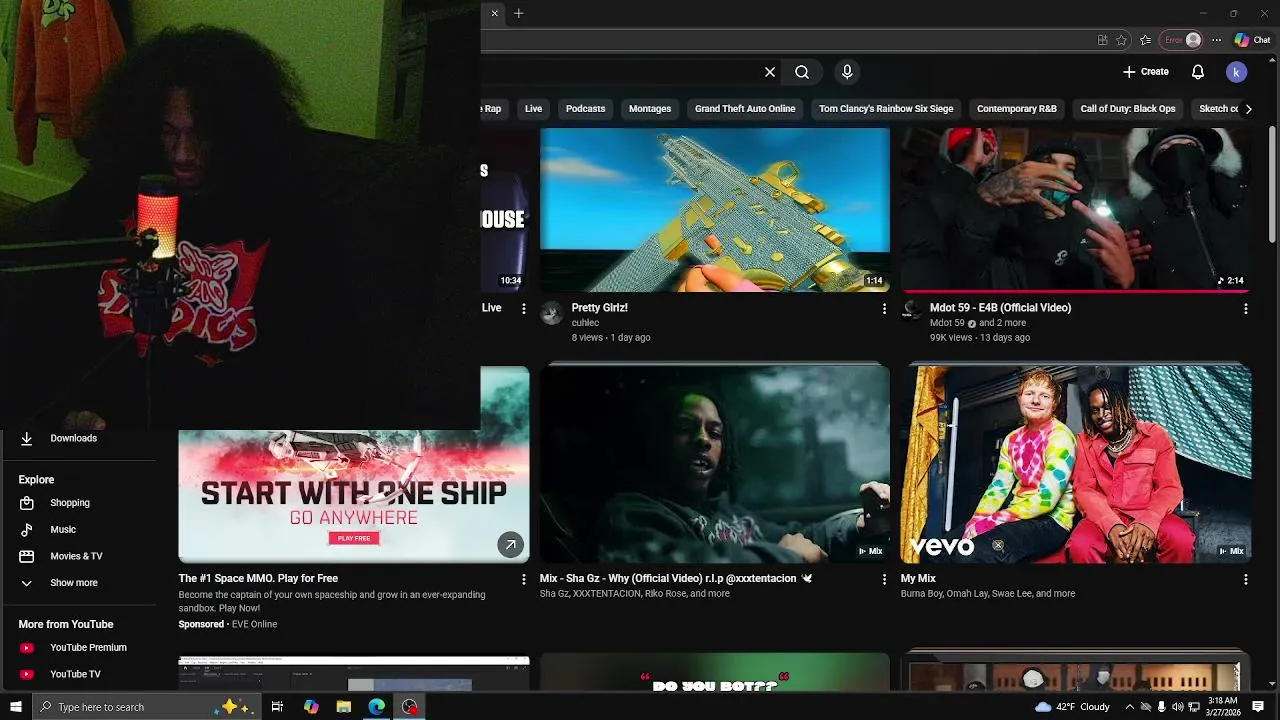Click the YouTube search magnifier button

point(802,72)
